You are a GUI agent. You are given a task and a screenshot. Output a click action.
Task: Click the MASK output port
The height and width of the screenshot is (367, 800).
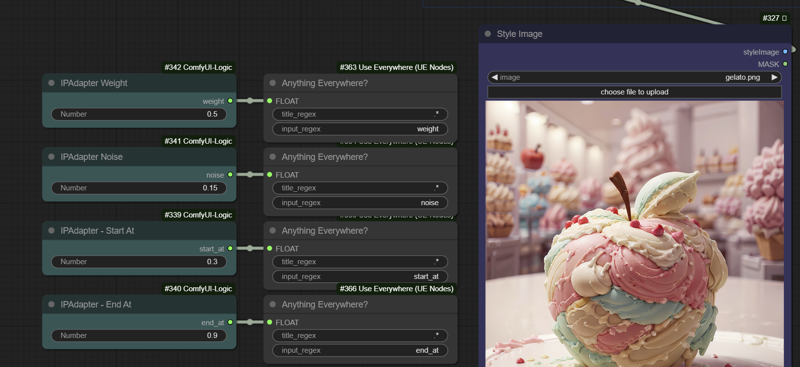[x=785, y=64]
